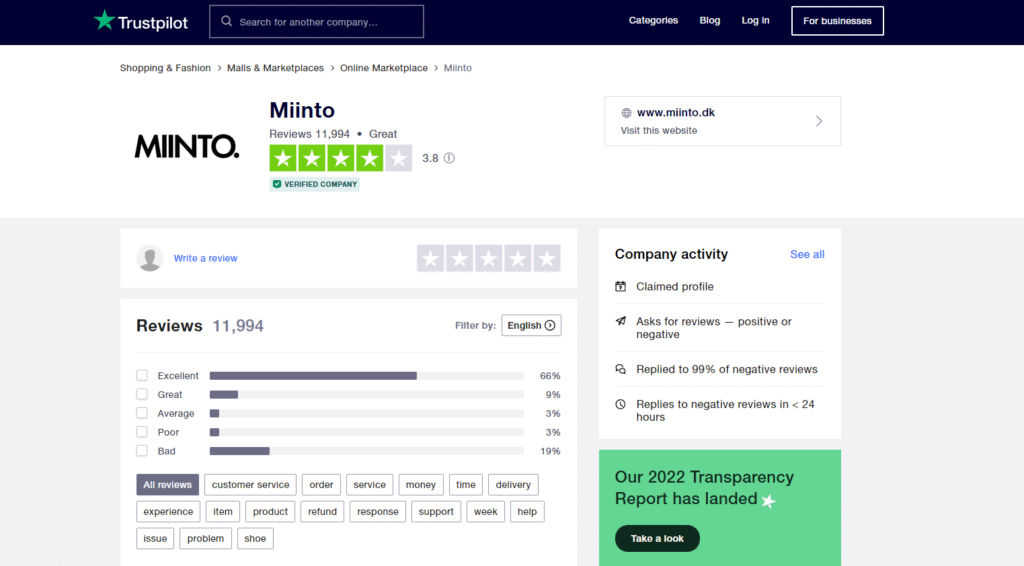Rate three stars in the review widget
Screen dimensions: 1024x566
[x=488, y=259]
